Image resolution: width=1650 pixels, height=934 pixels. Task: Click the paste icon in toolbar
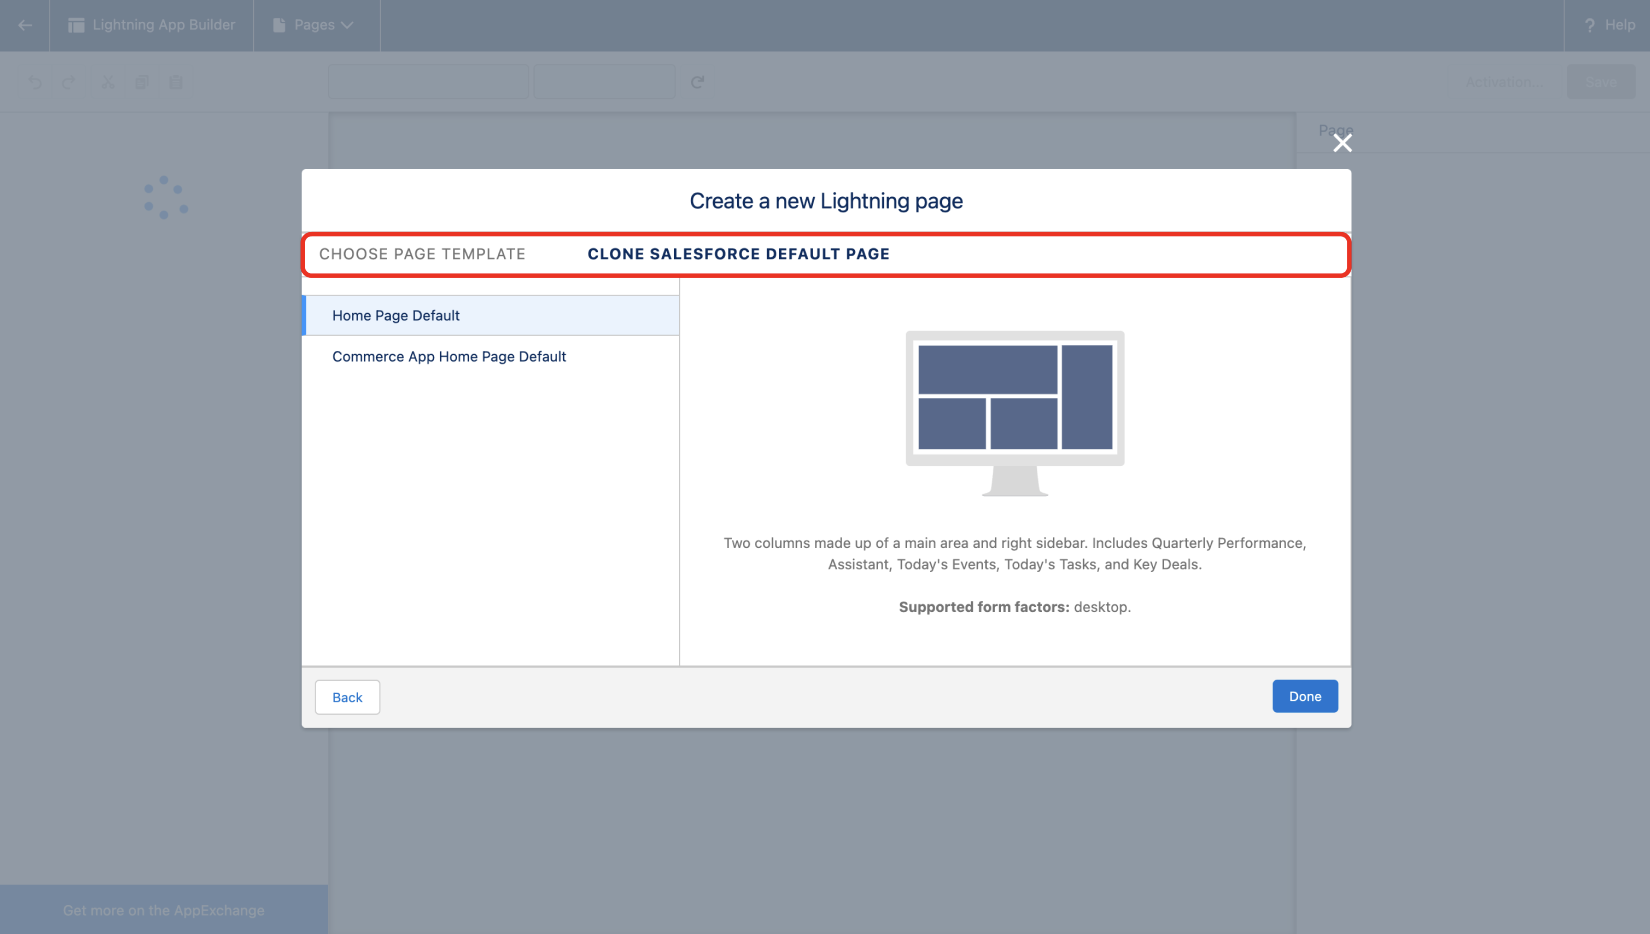176,82
